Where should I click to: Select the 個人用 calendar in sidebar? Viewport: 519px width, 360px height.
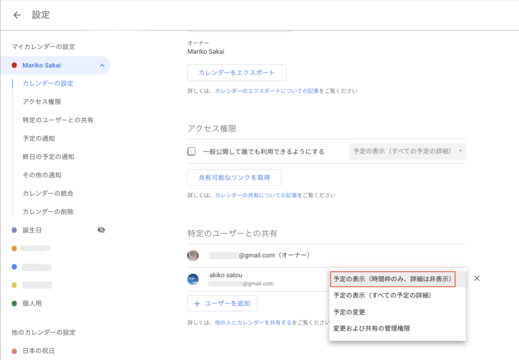pyautogui.click(x=32, y=303)
